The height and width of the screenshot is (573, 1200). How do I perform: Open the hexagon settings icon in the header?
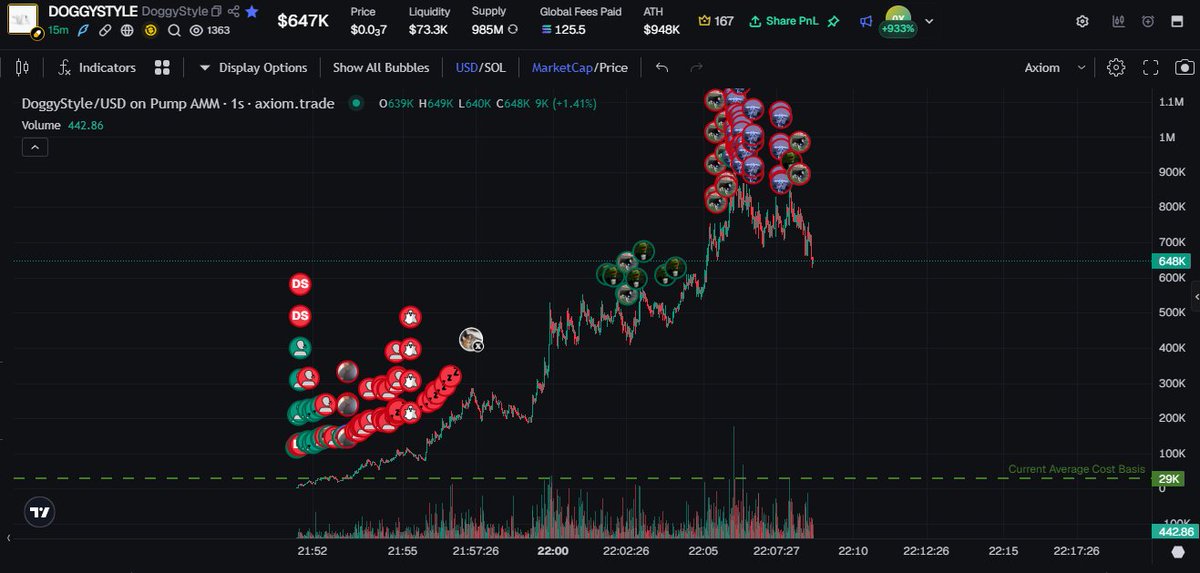pyautogui.click(x=1083, y=21)
